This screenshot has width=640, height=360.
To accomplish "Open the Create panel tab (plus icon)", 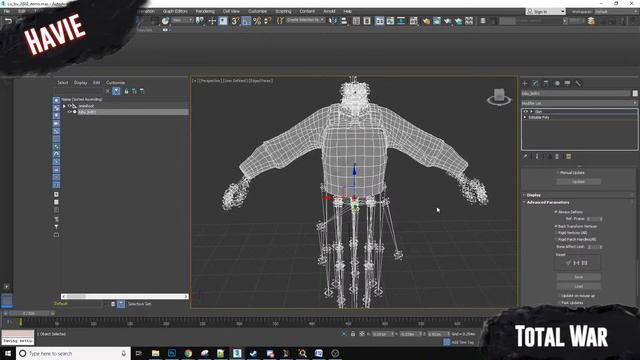I will click(525, 83).
